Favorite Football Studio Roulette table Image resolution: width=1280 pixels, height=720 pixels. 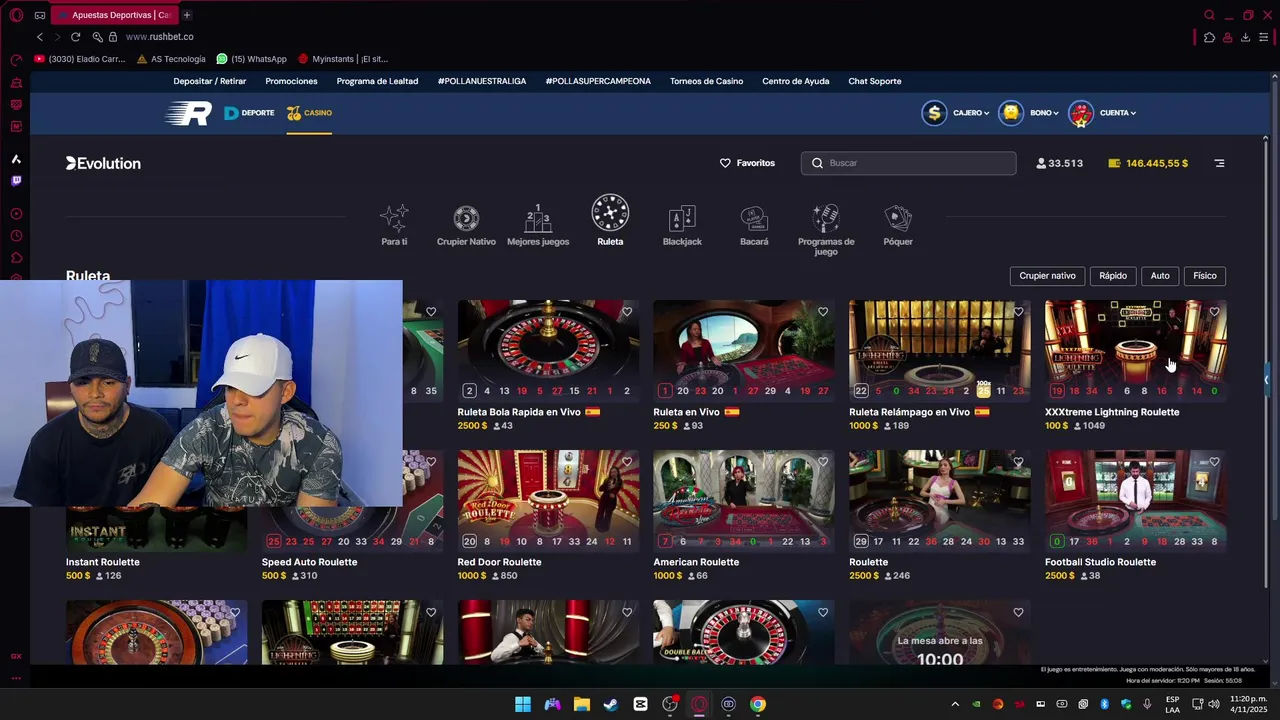1214,462
